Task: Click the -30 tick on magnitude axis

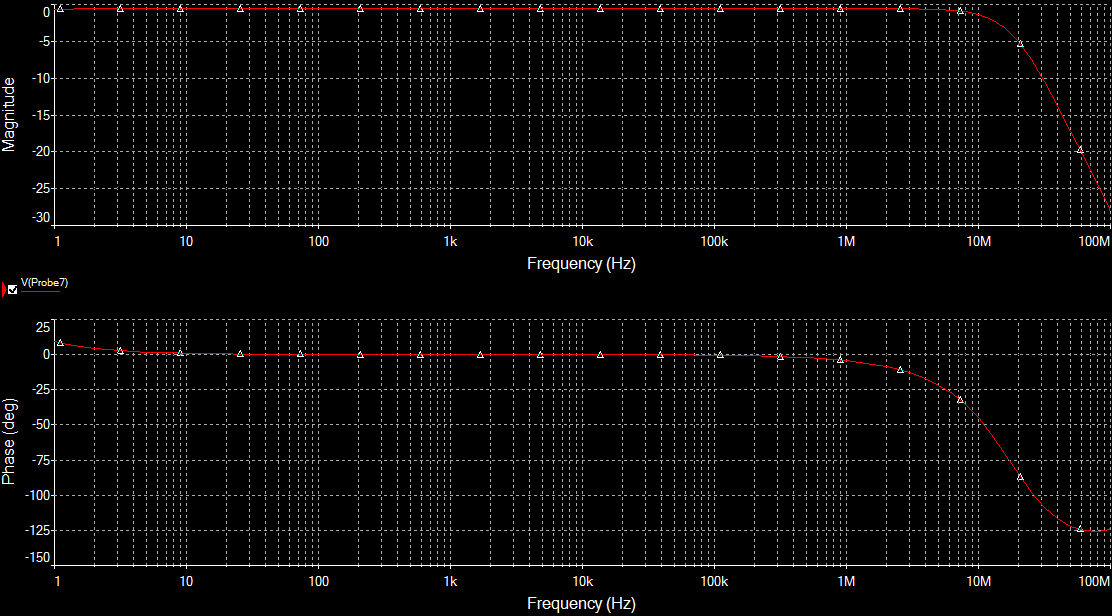Action: click(x=40, y=218)
